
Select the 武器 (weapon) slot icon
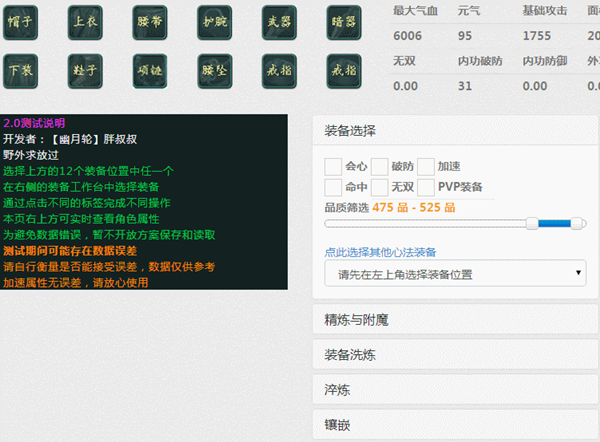tap(279, 20)
